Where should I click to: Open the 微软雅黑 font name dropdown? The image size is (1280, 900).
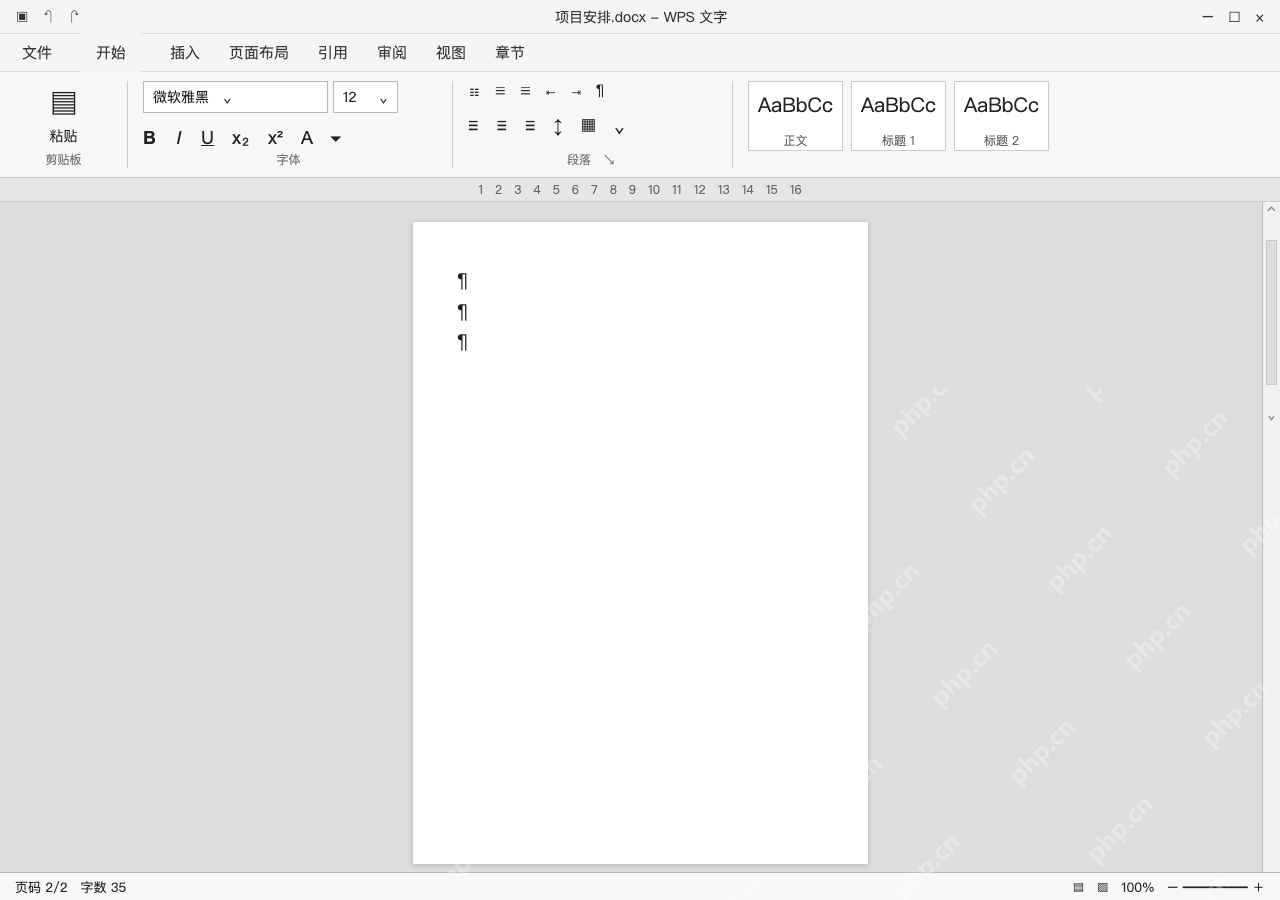(235, 97)
